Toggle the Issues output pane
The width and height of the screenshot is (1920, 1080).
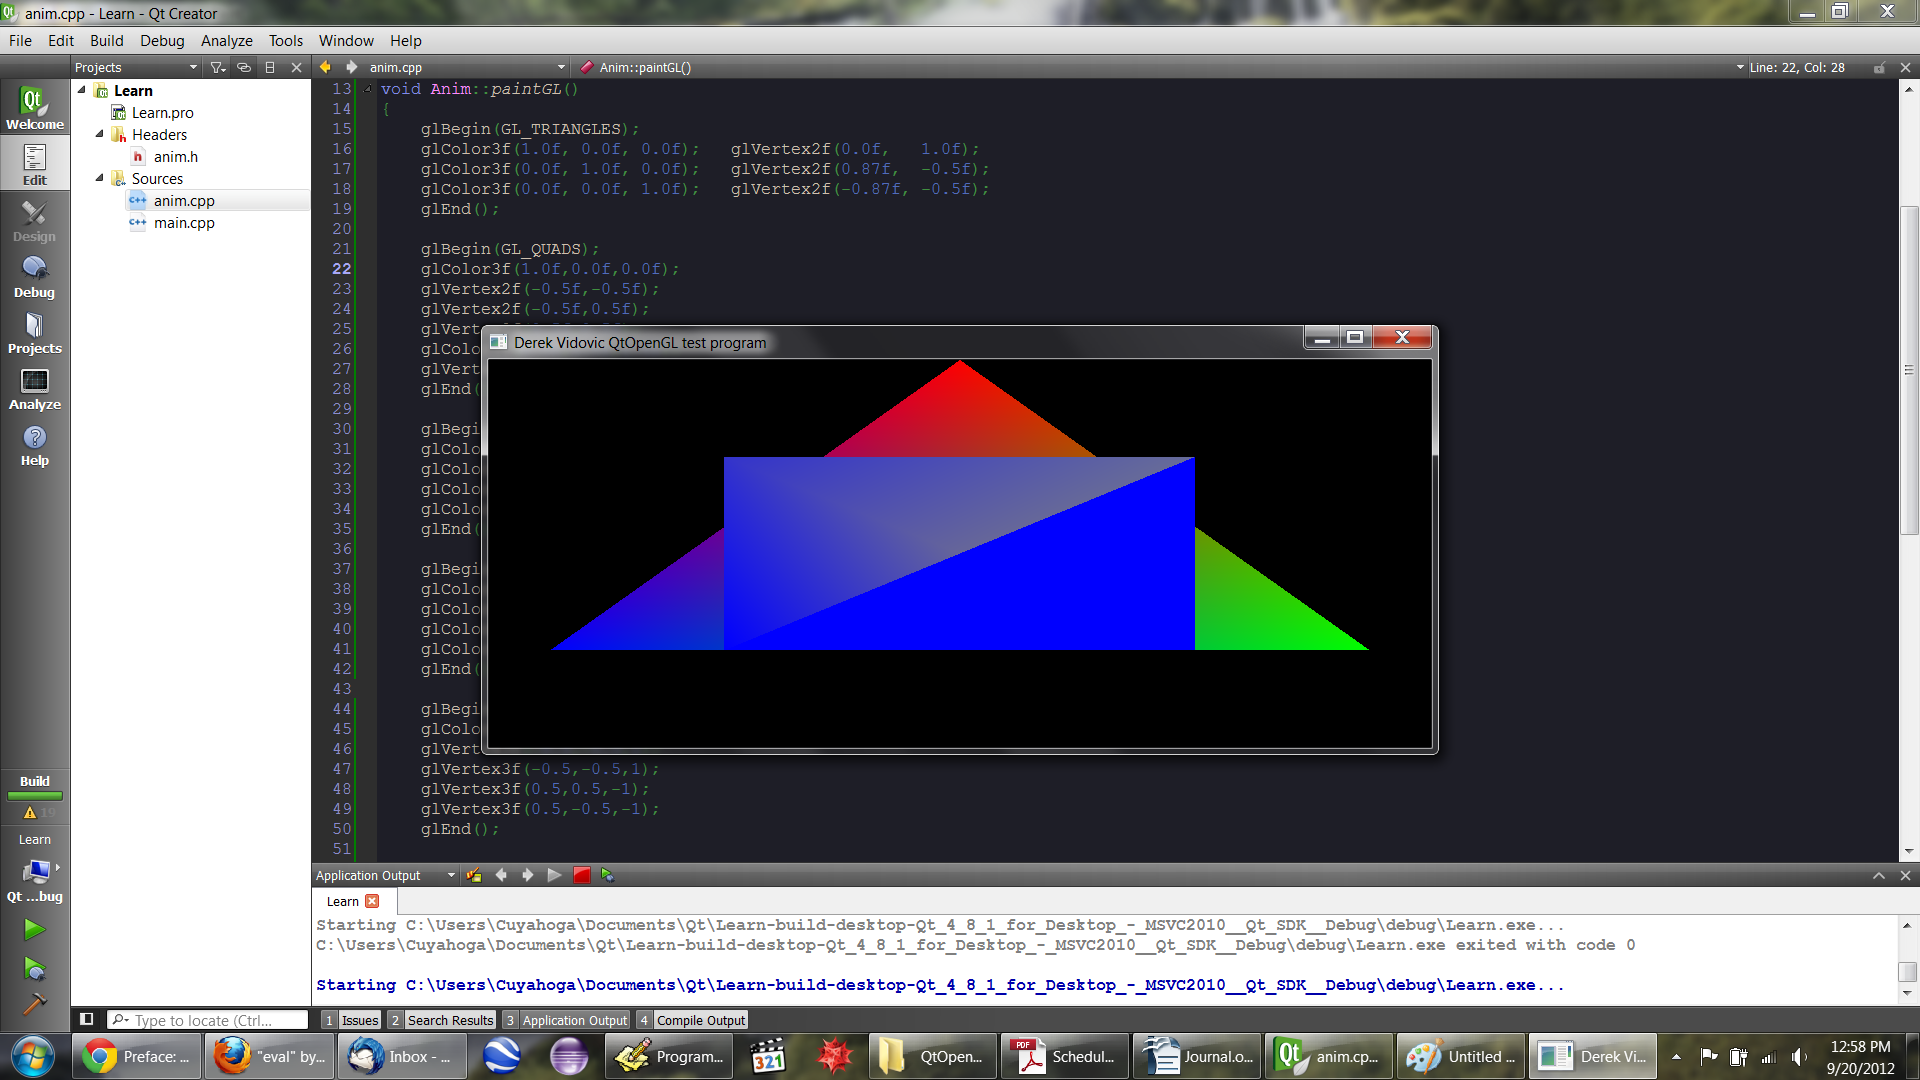click(351, 1020)
